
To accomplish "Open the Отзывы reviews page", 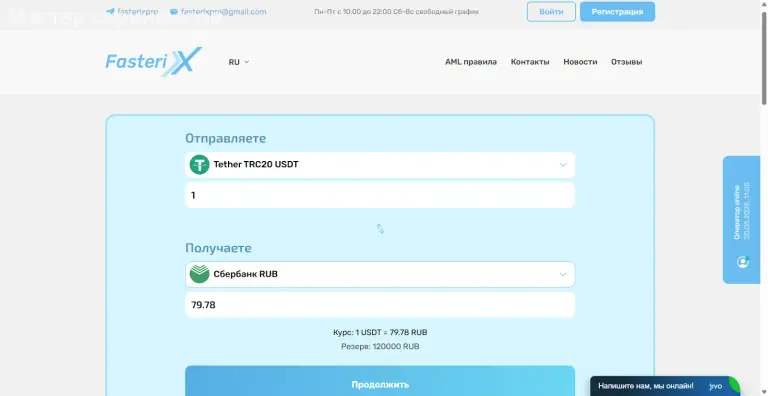I will [626, 62].
